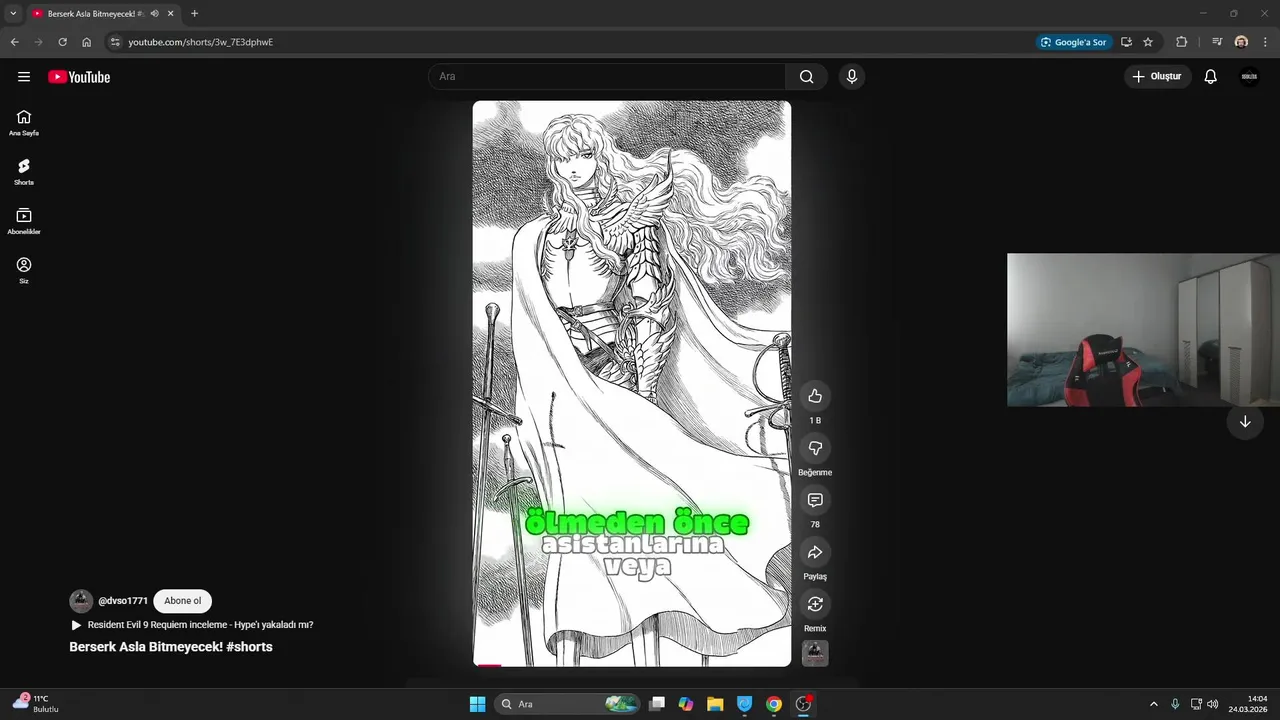
Task: Go to Ana Sayfa in sidebar
Action: pos(24,122)
